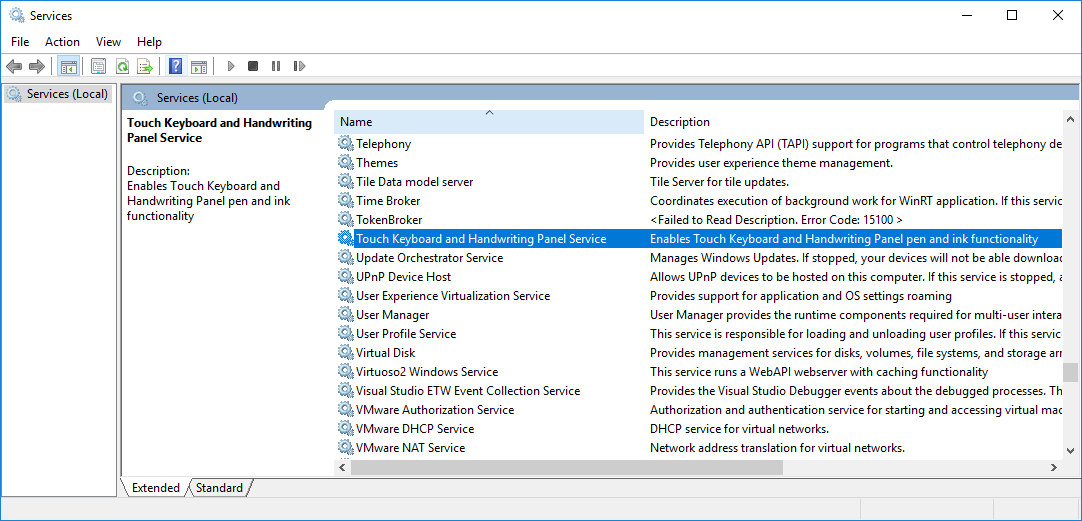
Task: Select the Virtual Disk service name
Action: coord(386,353)
